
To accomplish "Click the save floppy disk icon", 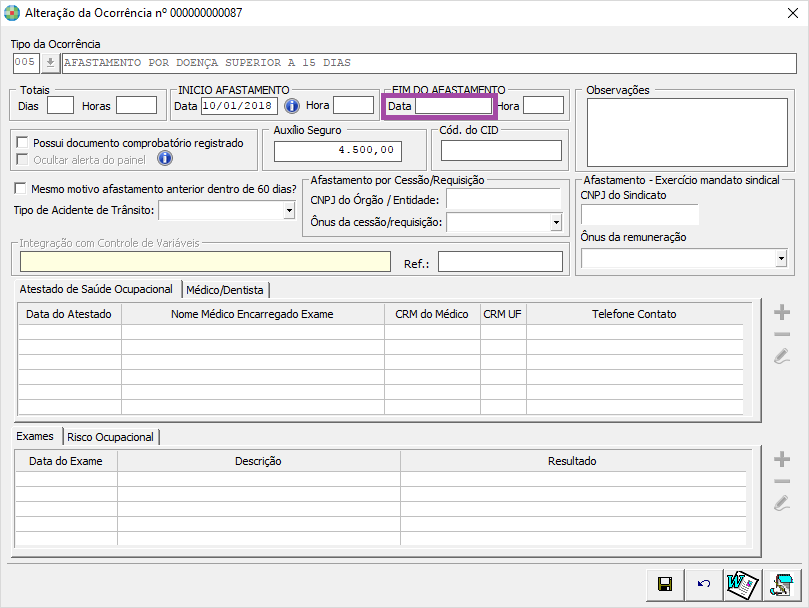I will [664, 584].
